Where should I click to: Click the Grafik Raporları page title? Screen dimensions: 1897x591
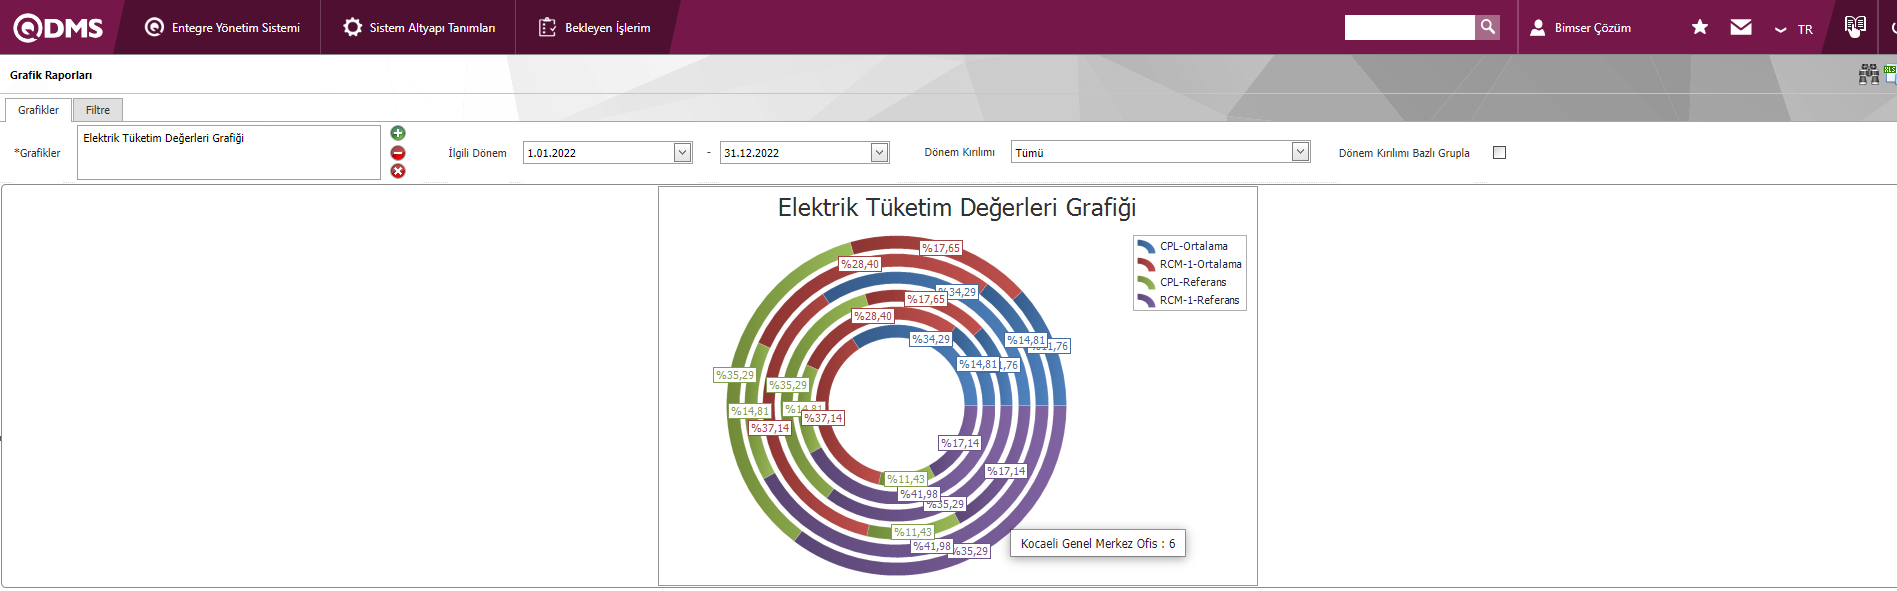tap(51, 75)
